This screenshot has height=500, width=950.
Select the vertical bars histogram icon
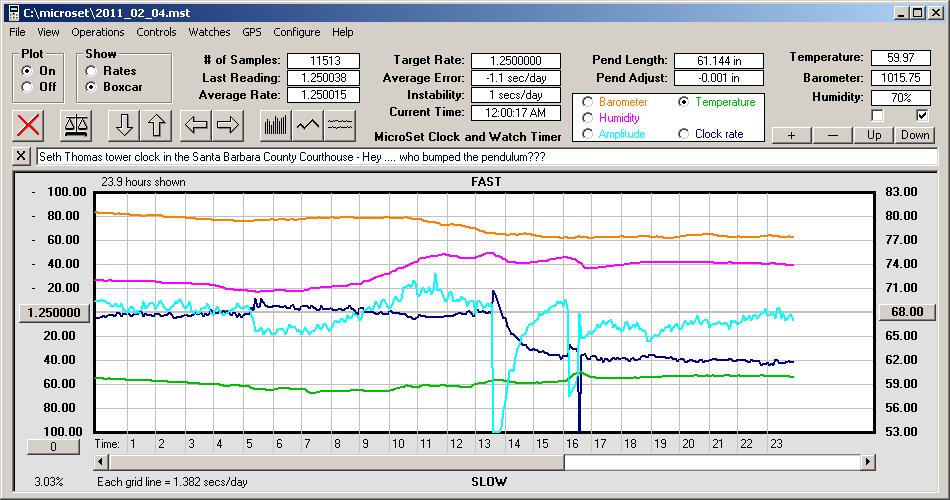click(276, 125)
